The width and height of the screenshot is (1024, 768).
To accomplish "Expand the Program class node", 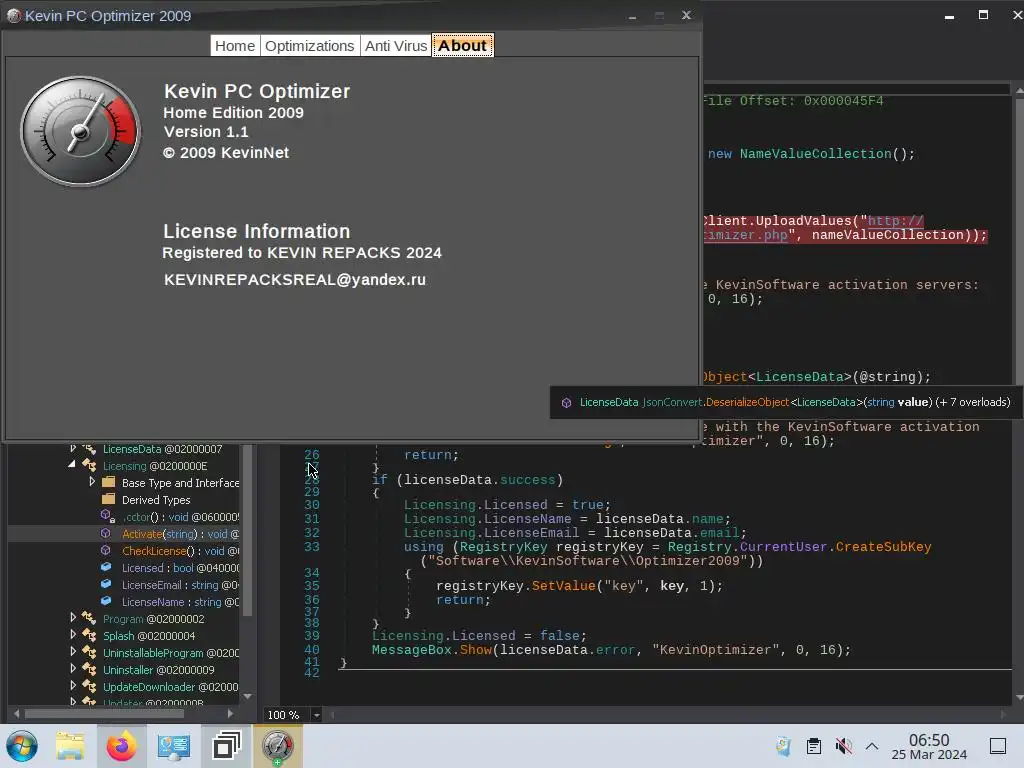I will pos(73,617).
